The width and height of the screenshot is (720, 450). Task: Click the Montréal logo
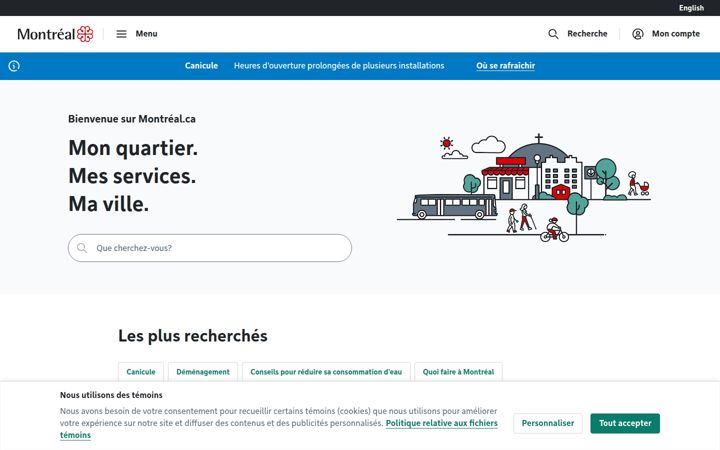point(55,34)
